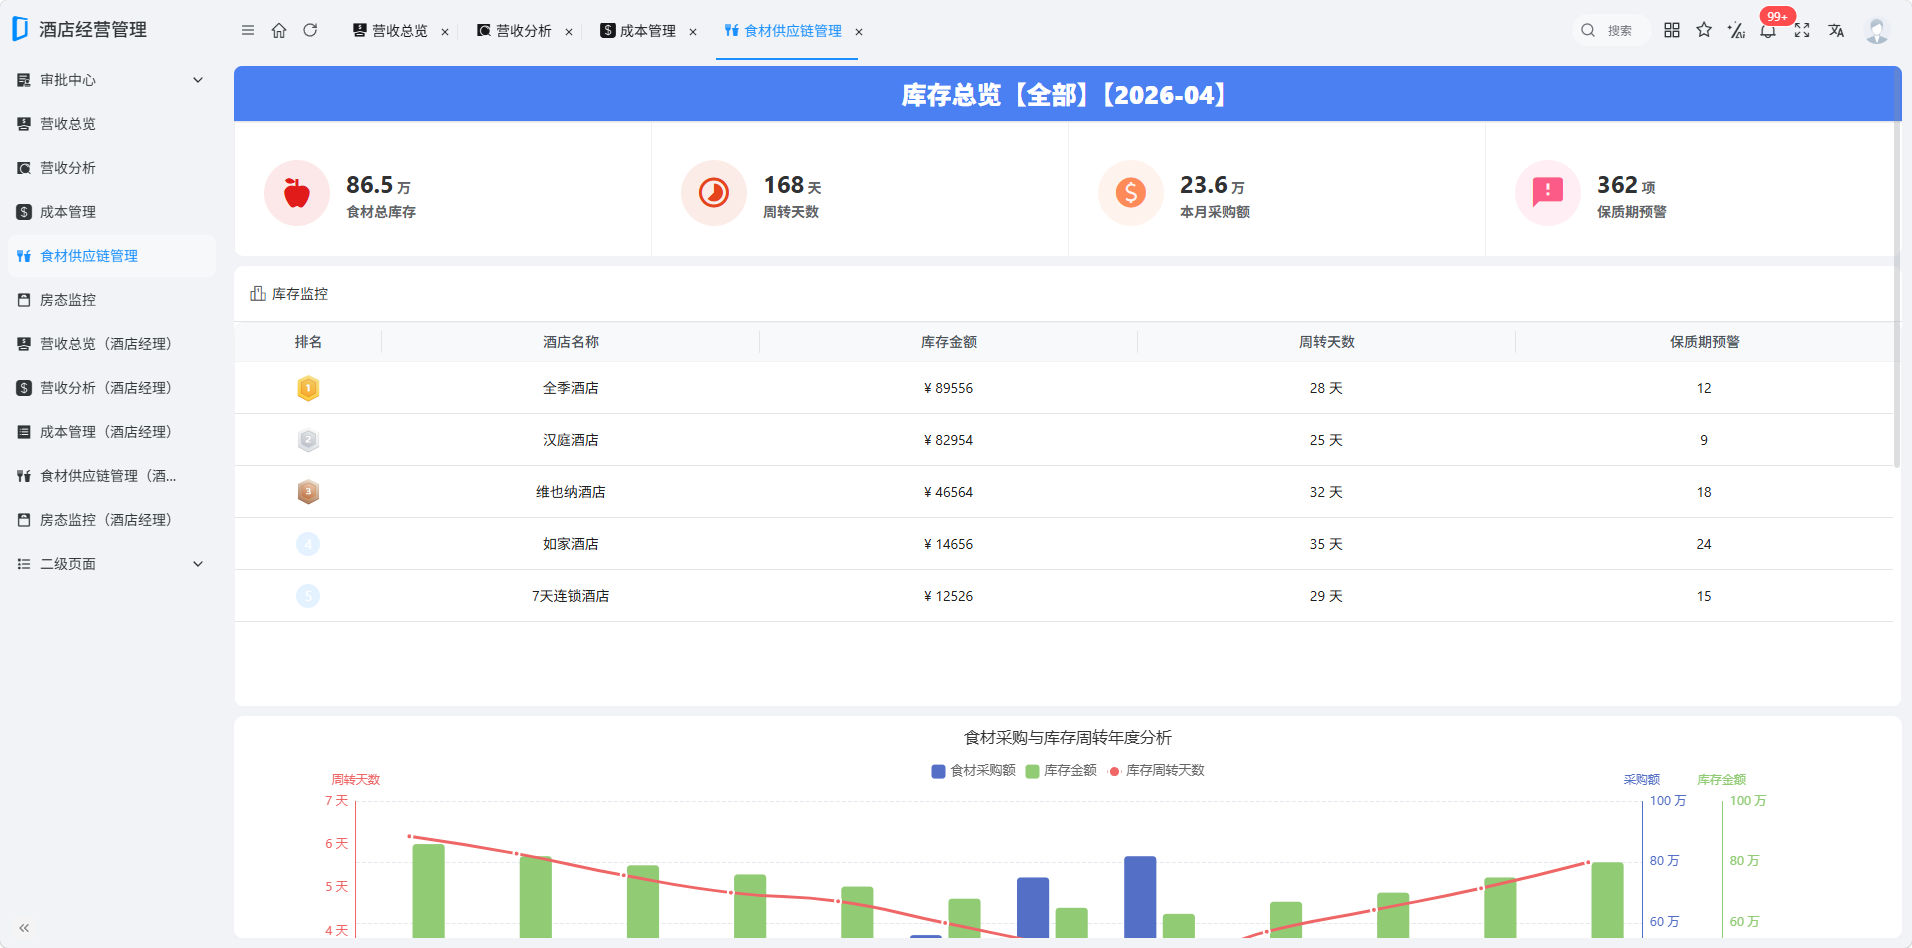Select the 如家酒店 row name
Viewport: 1912px width, 948px height.
tap(571, 544)
